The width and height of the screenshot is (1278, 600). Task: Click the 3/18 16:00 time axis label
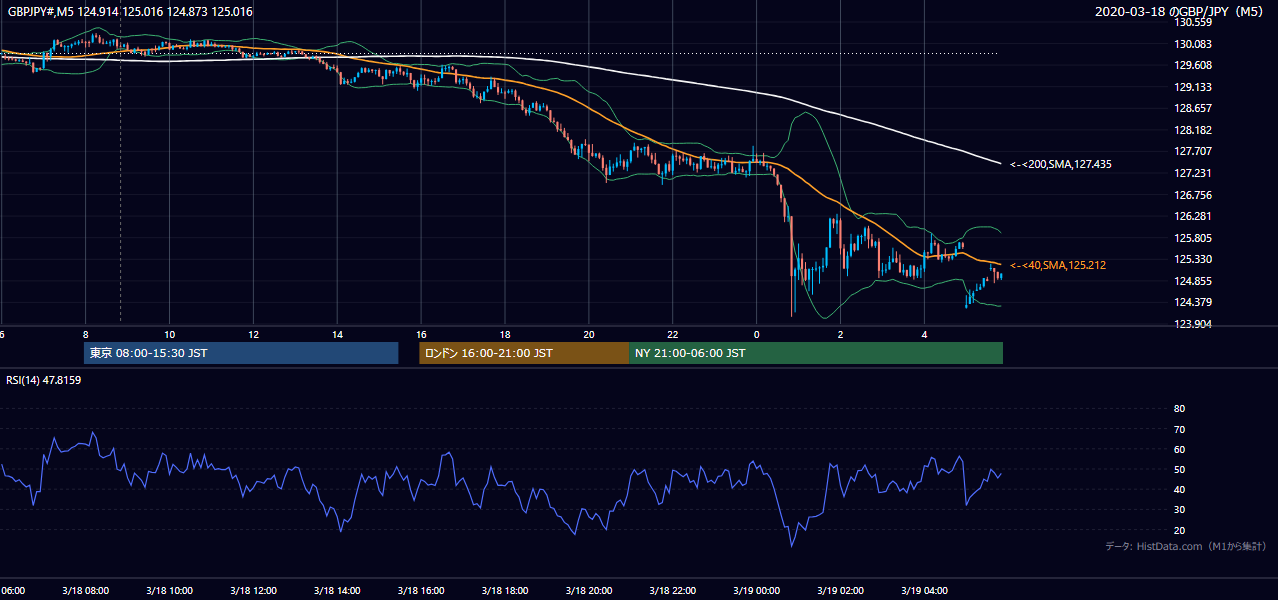click(420, 591)
